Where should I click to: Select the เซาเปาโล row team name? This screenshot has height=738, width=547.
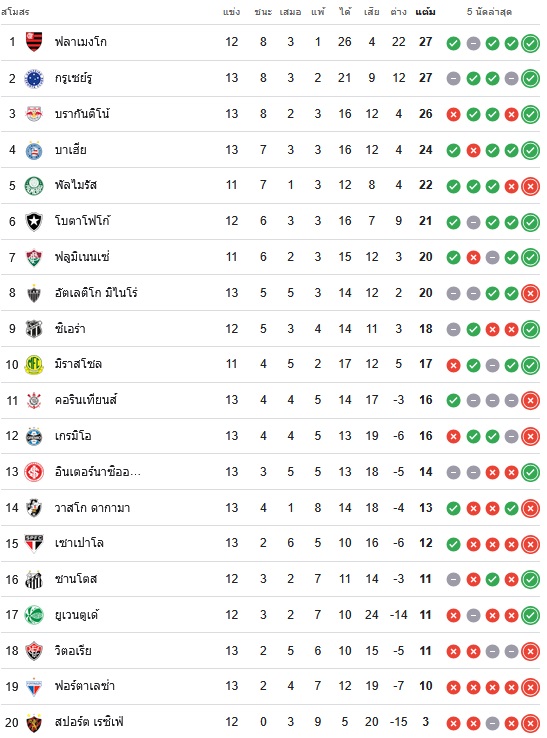(x=79, y=543)
